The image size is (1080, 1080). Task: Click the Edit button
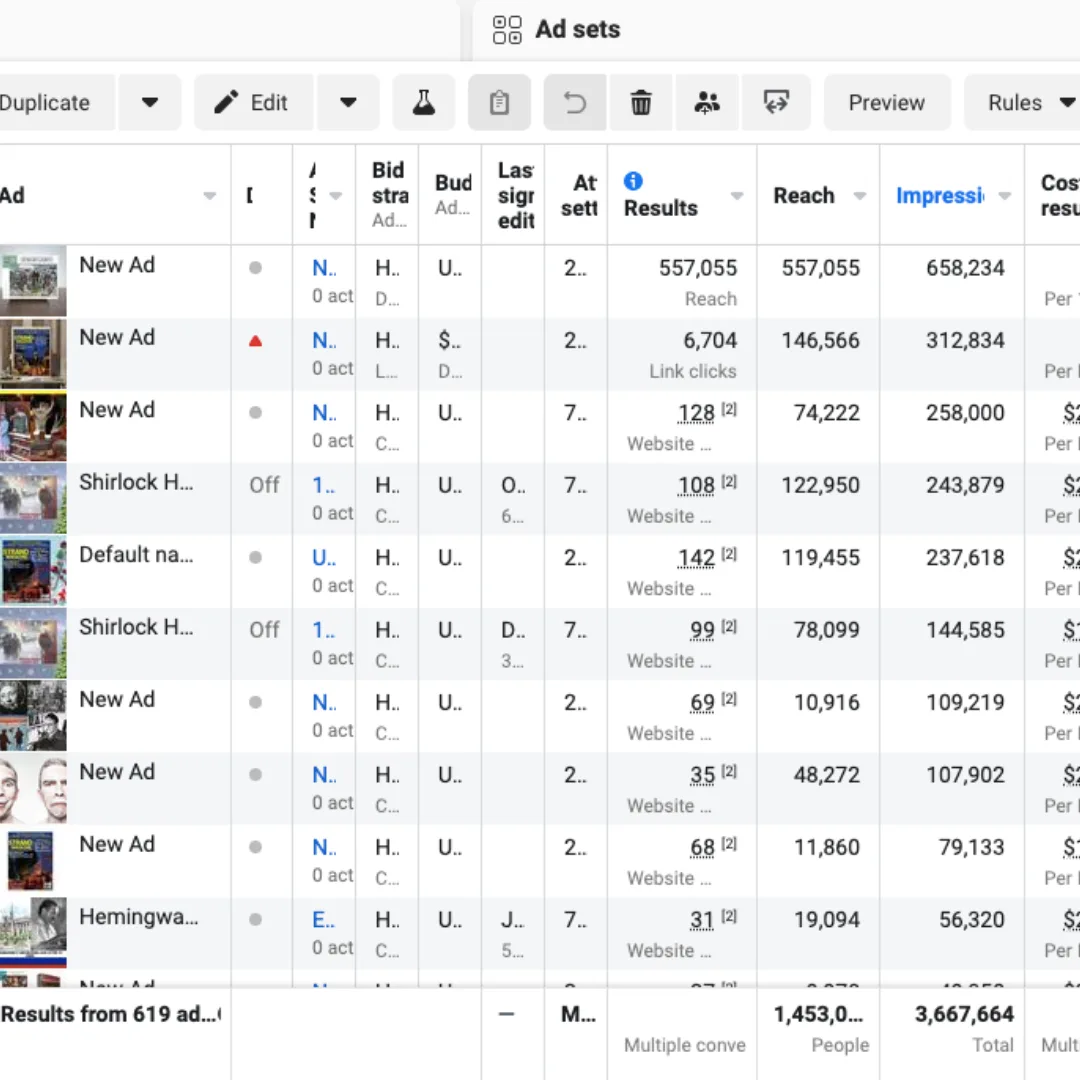point(253,102)
